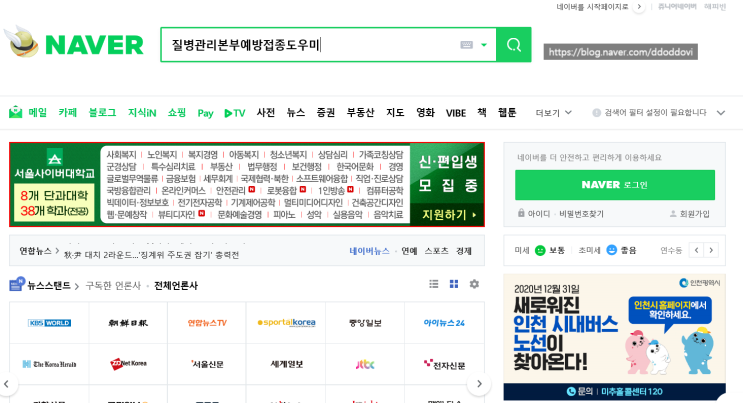The width and height of the screenshot is (743, 403).
Task: Open sportalkorea press tile
Action: (x=286, y=323)
